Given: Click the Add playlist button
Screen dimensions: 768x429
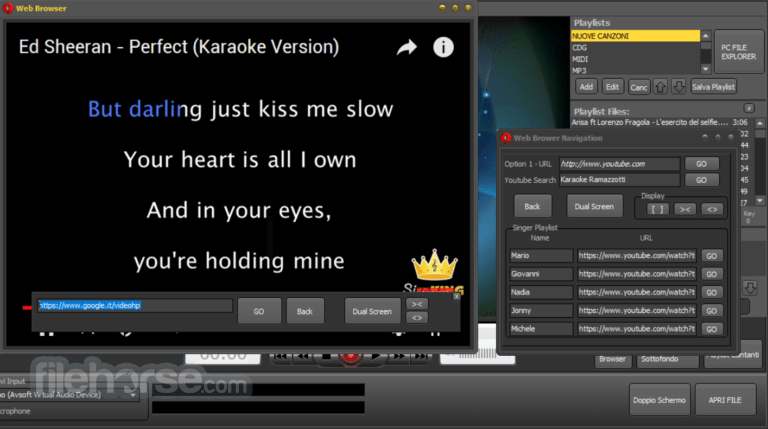Looking at the screenshot, I should tap(586, 87).
